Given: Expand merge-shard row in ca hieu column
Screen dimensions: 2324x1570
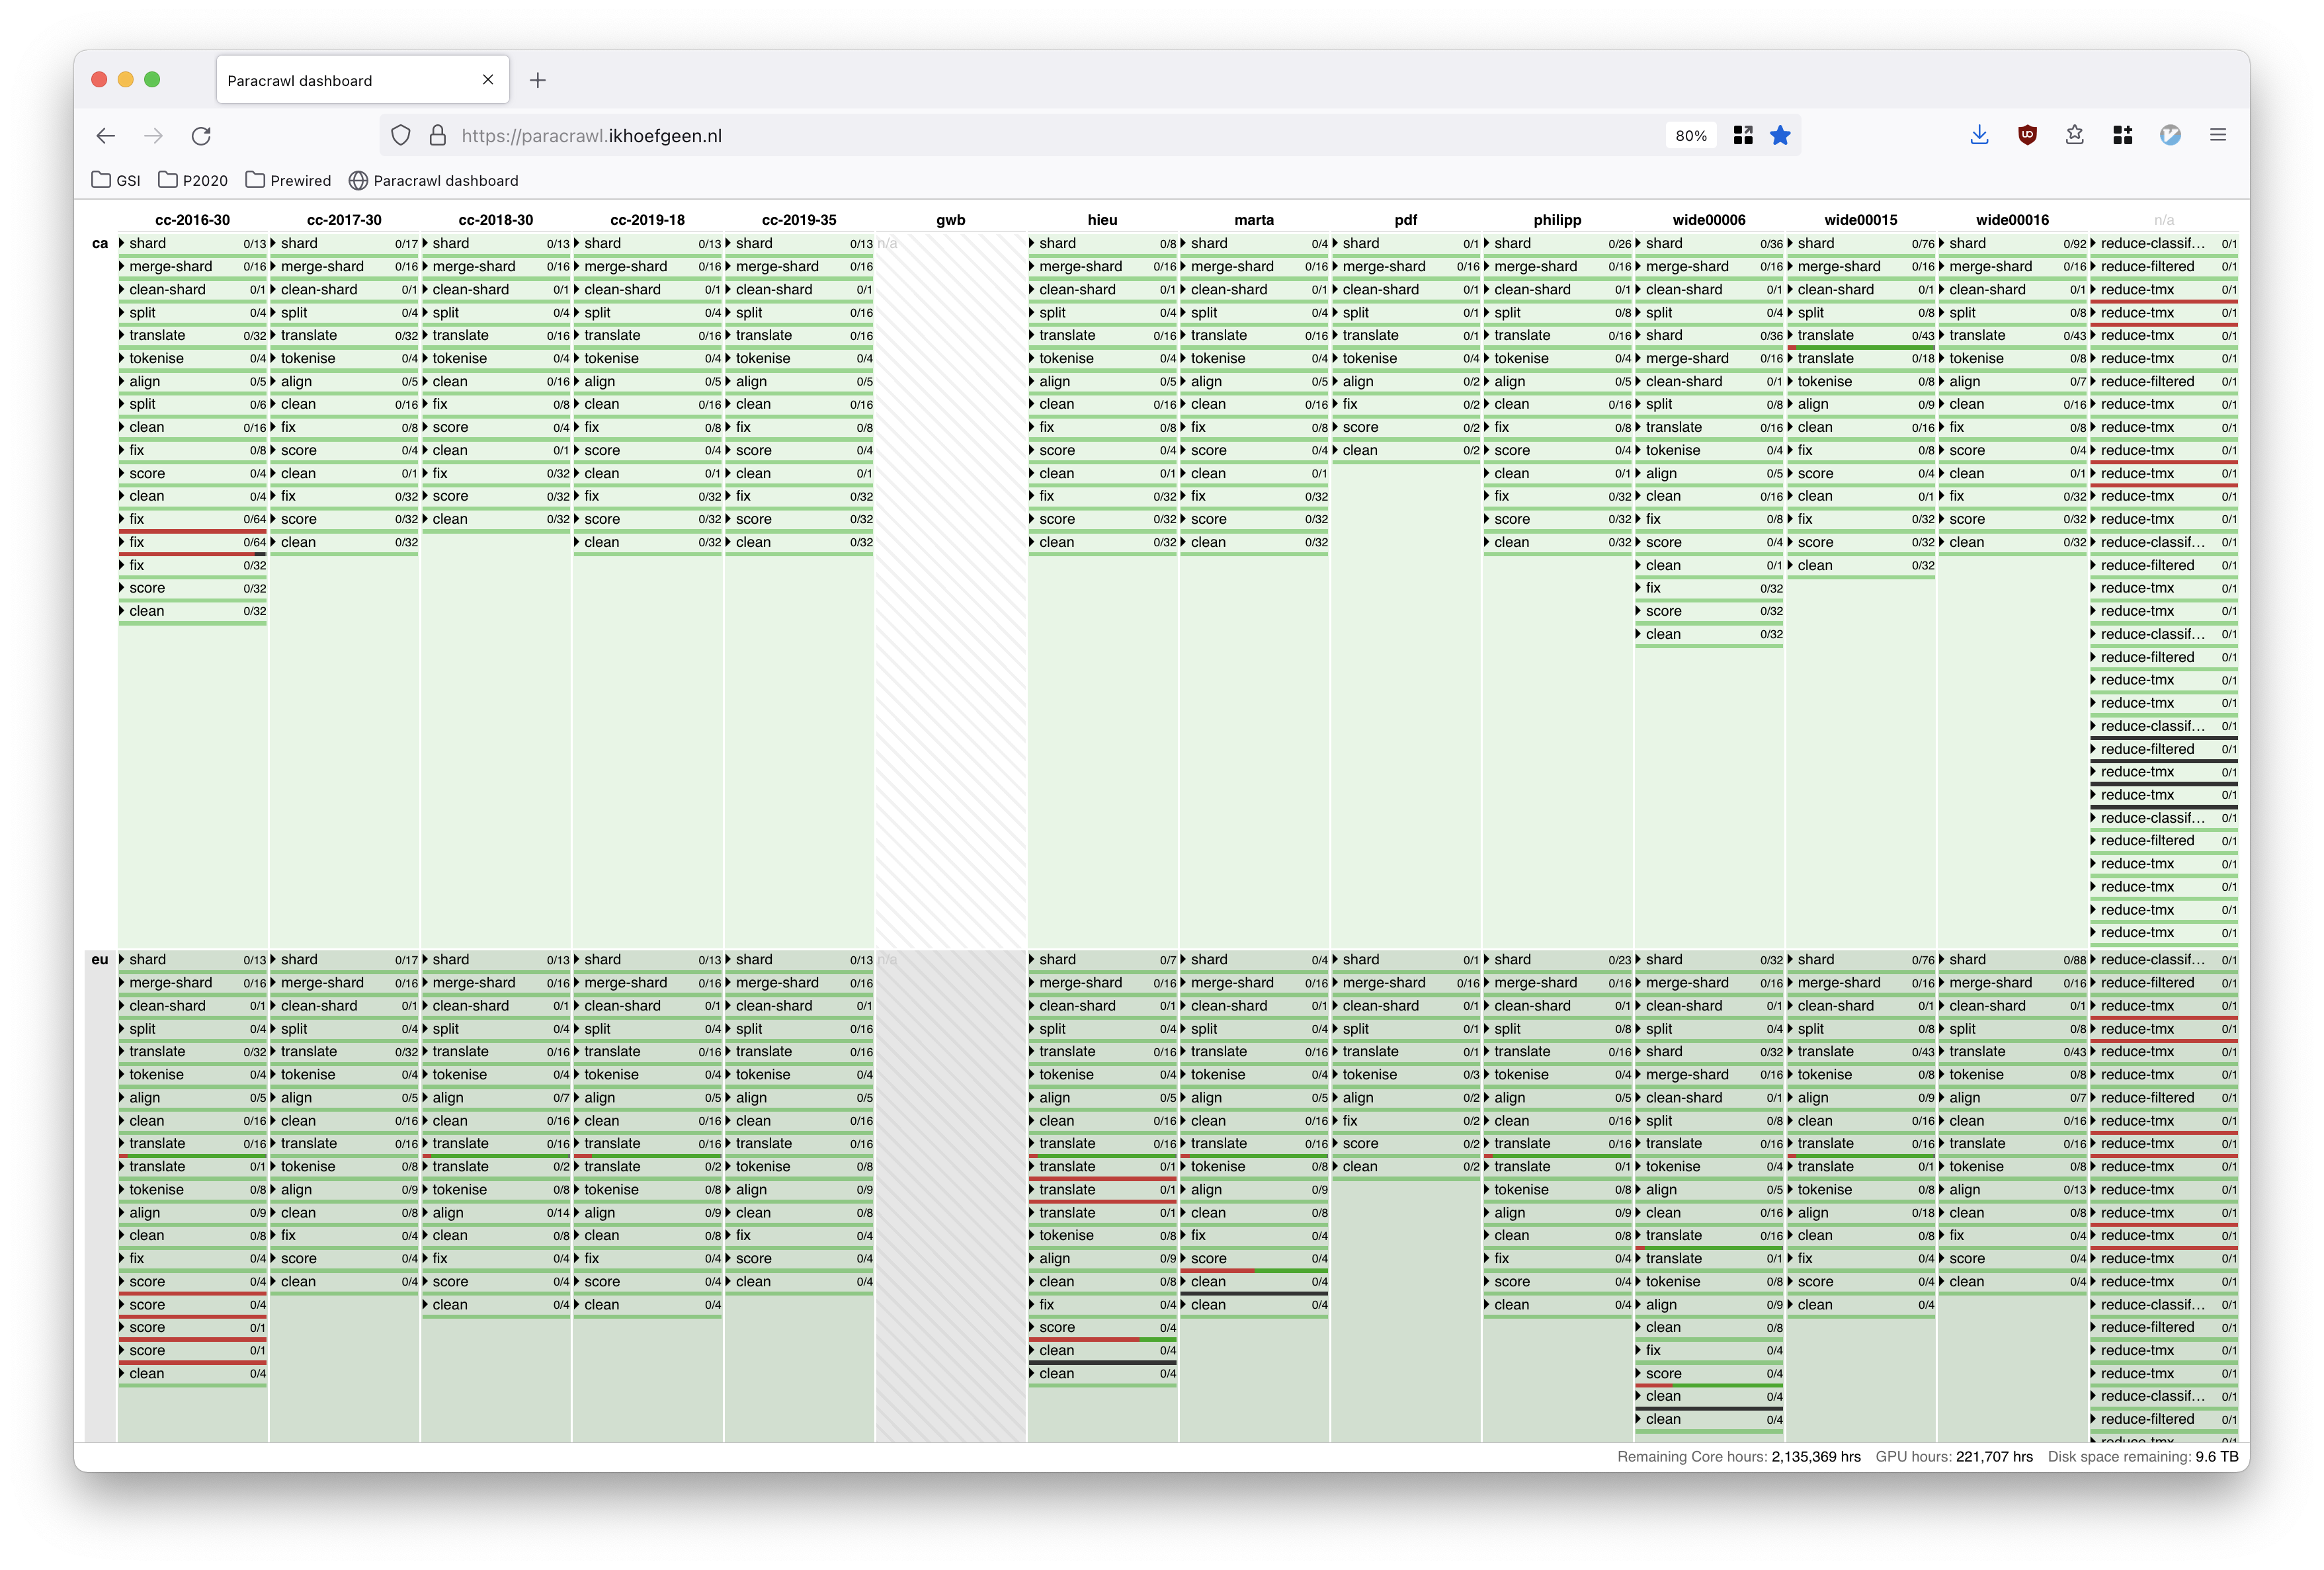Looking at the screenshot, I should coord(1032,266).
